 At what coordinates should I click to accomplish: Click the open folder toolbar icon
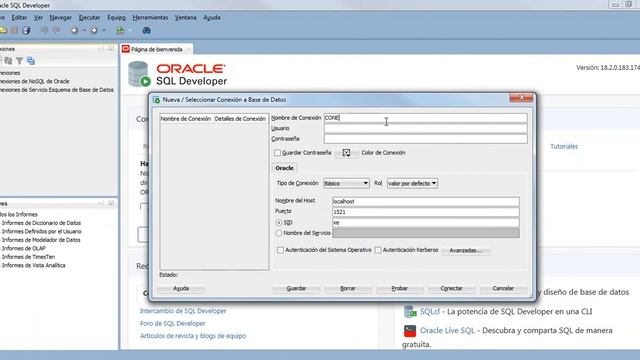point(3,31)
